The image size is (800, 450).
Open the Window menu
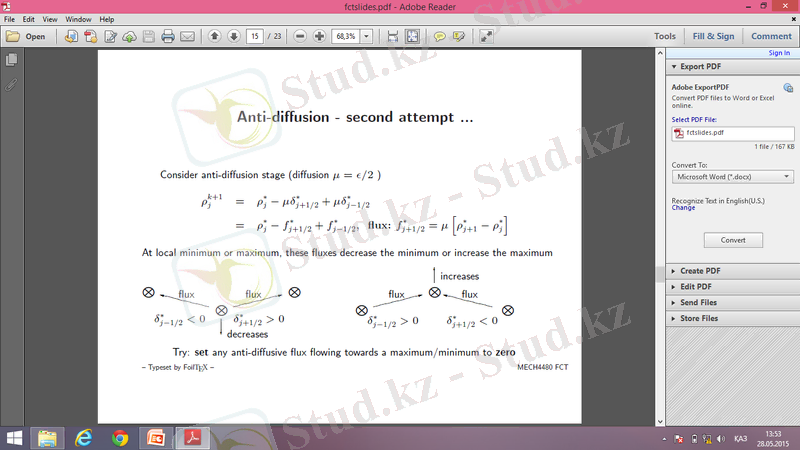pos(78,19)
